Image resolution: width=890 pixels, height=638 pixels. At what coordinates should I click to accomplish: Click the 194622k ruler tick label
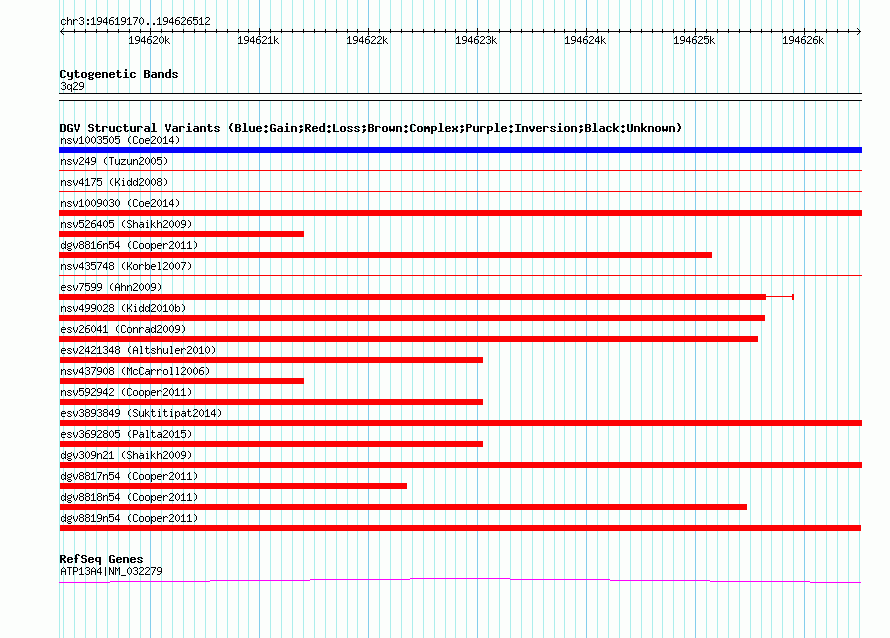pos(367,40)
